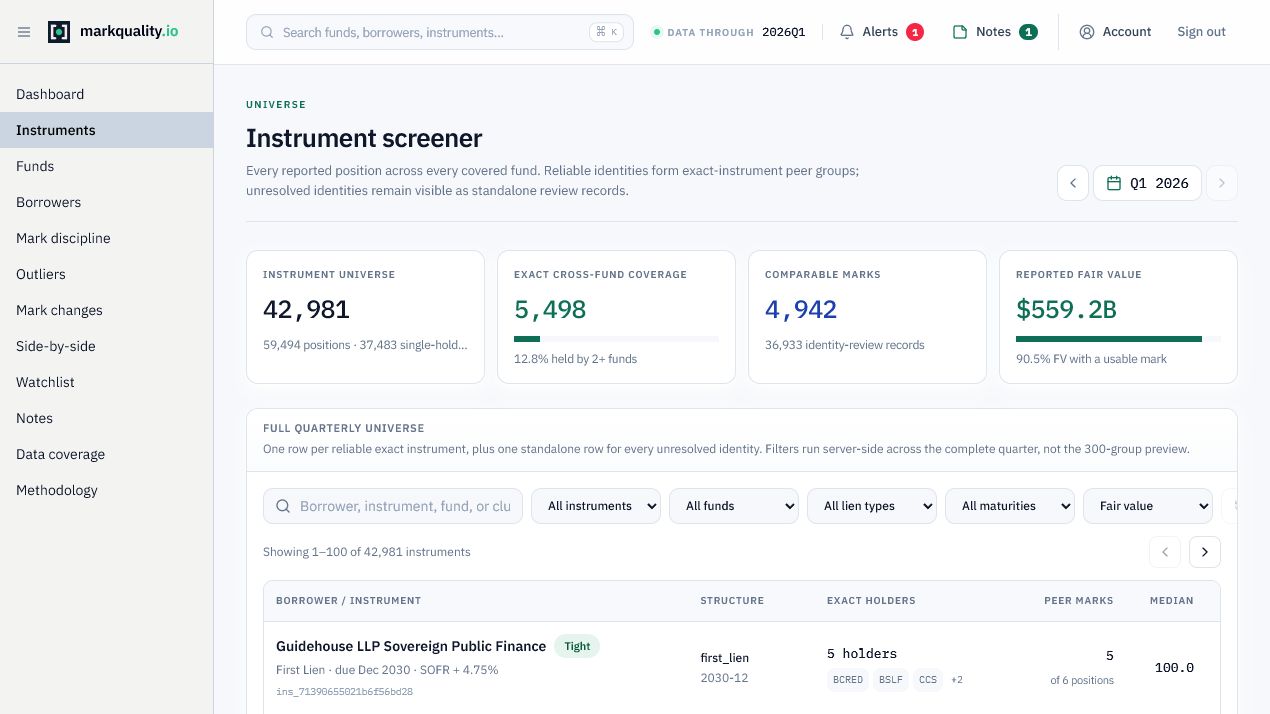Click the red Alerts count badge
The width and height of the screenshot is (1270, 714).
[915, 32]
